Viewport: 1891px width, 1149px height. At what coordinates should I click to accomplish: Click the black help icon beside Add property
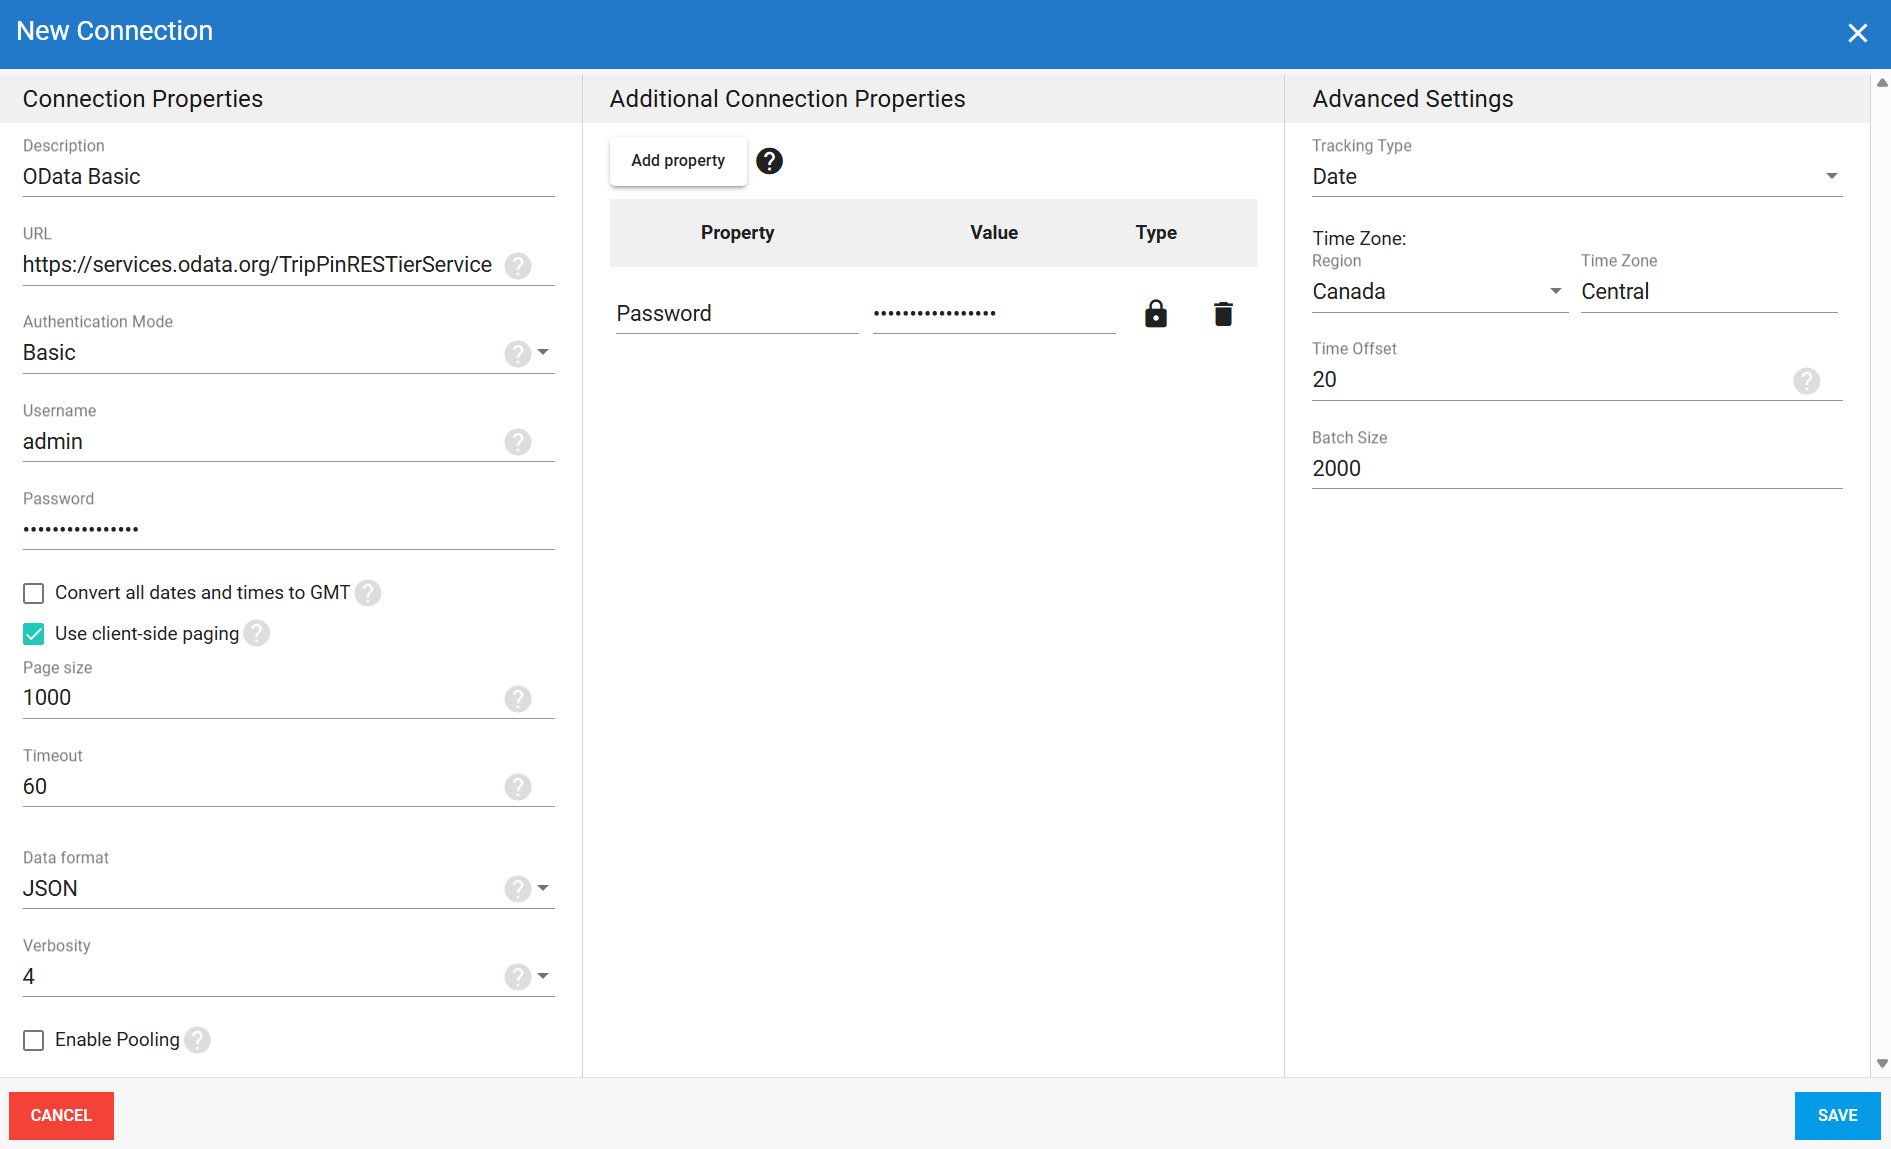[769, 161]
